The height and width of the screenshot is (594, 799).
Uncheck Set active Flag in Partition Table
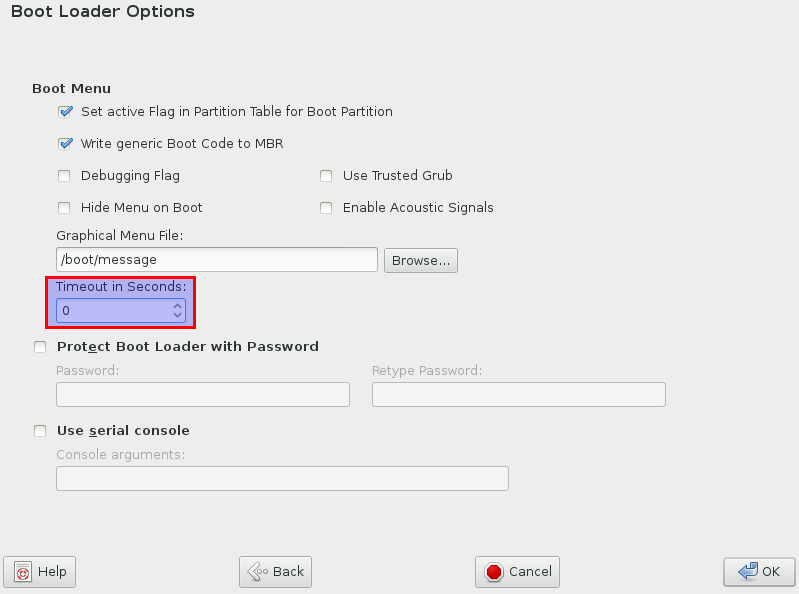66,112
